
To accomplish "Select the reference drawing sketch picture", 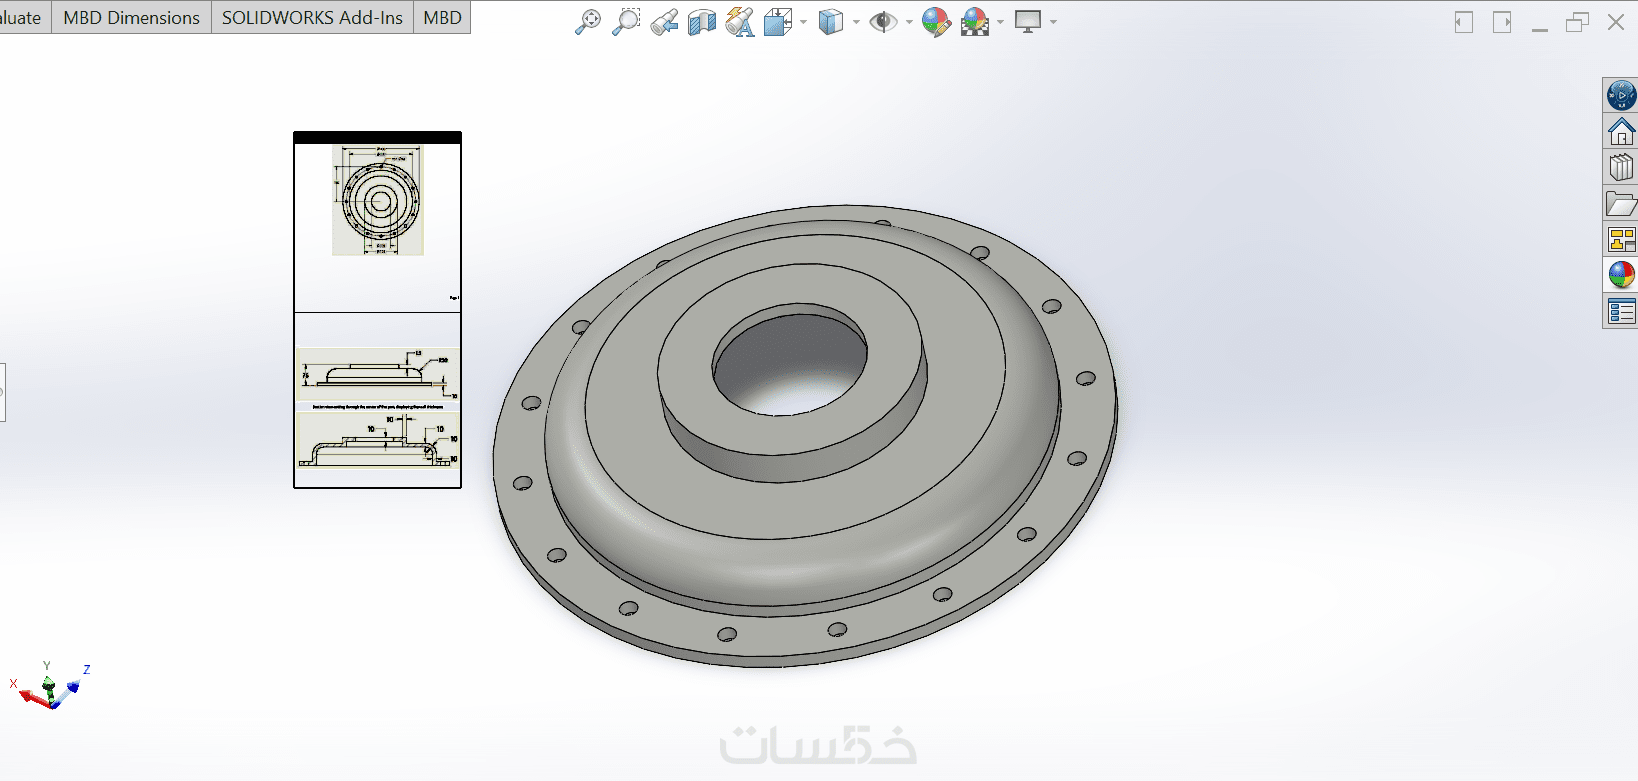I will 377,310.
